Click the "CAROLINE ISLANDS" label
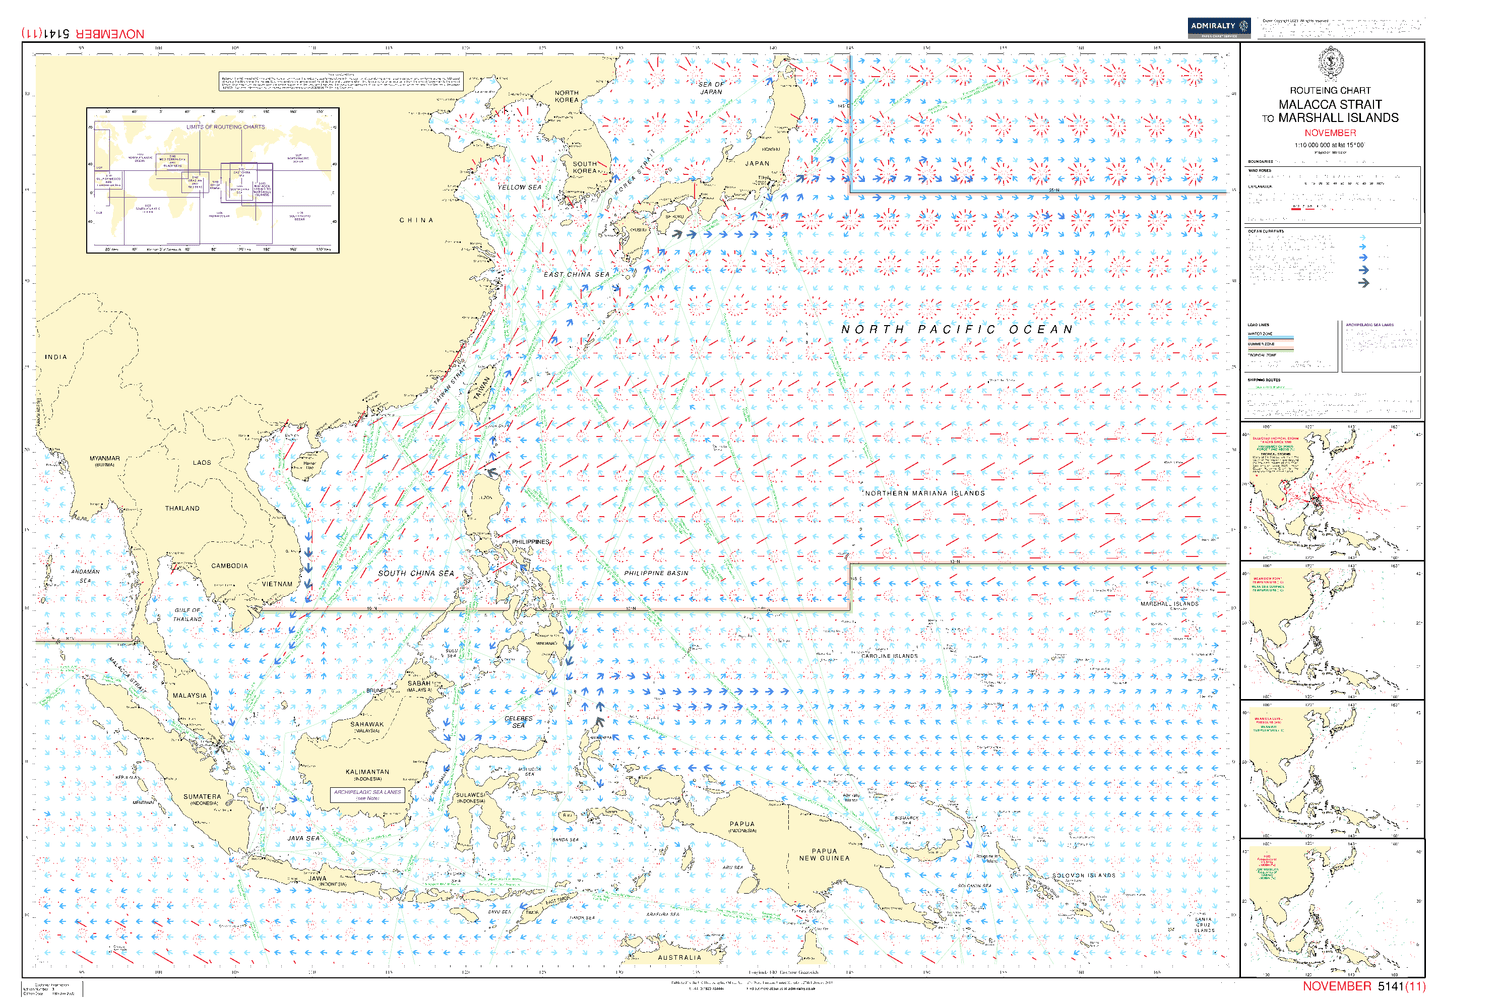The width and height of the screenshot is (1500, 1000). tap(889, 656)
